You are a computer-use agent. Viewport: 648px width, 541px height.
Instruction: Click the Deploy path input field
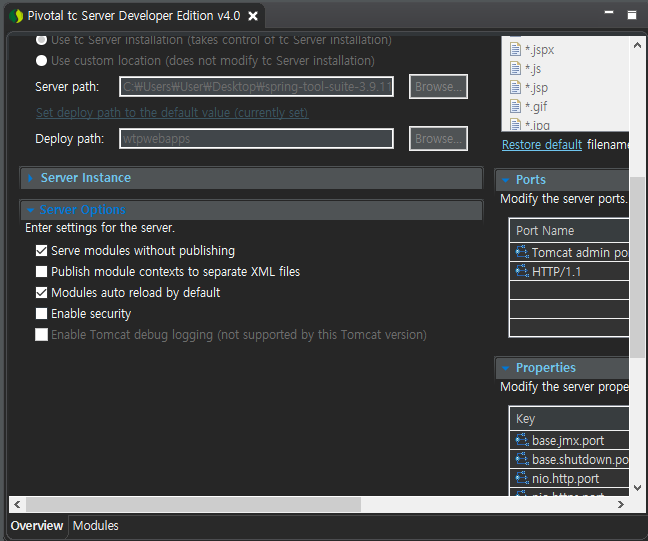pyautogui.click(x=256, y=138)
